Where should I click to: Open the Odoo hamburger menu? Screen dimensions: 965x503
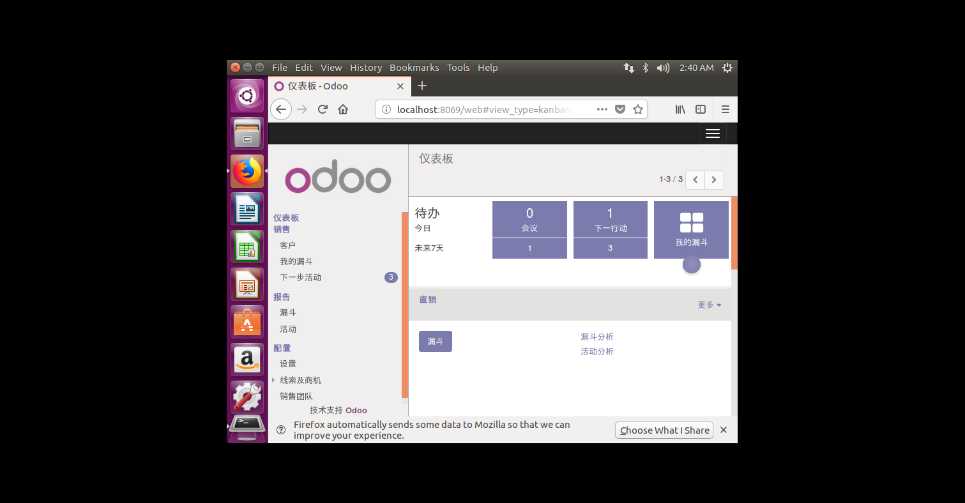point(712,134)
